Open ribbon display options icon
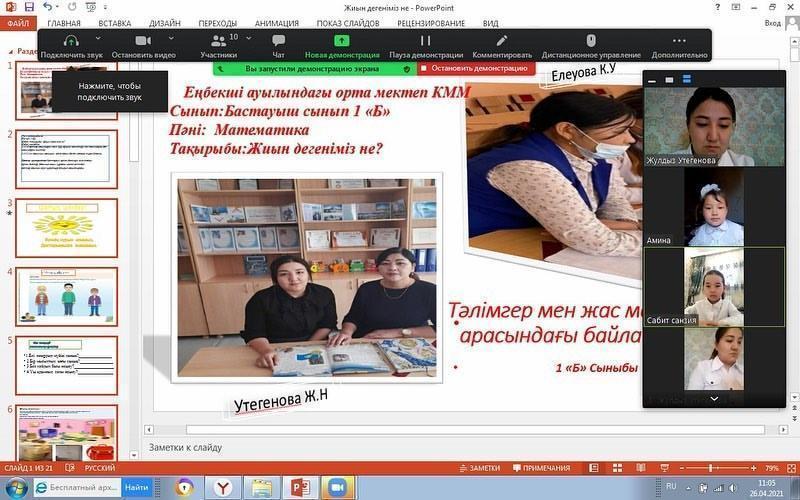Screen dimensions: 800x500 pyautogui.click(x=736, y=7)
